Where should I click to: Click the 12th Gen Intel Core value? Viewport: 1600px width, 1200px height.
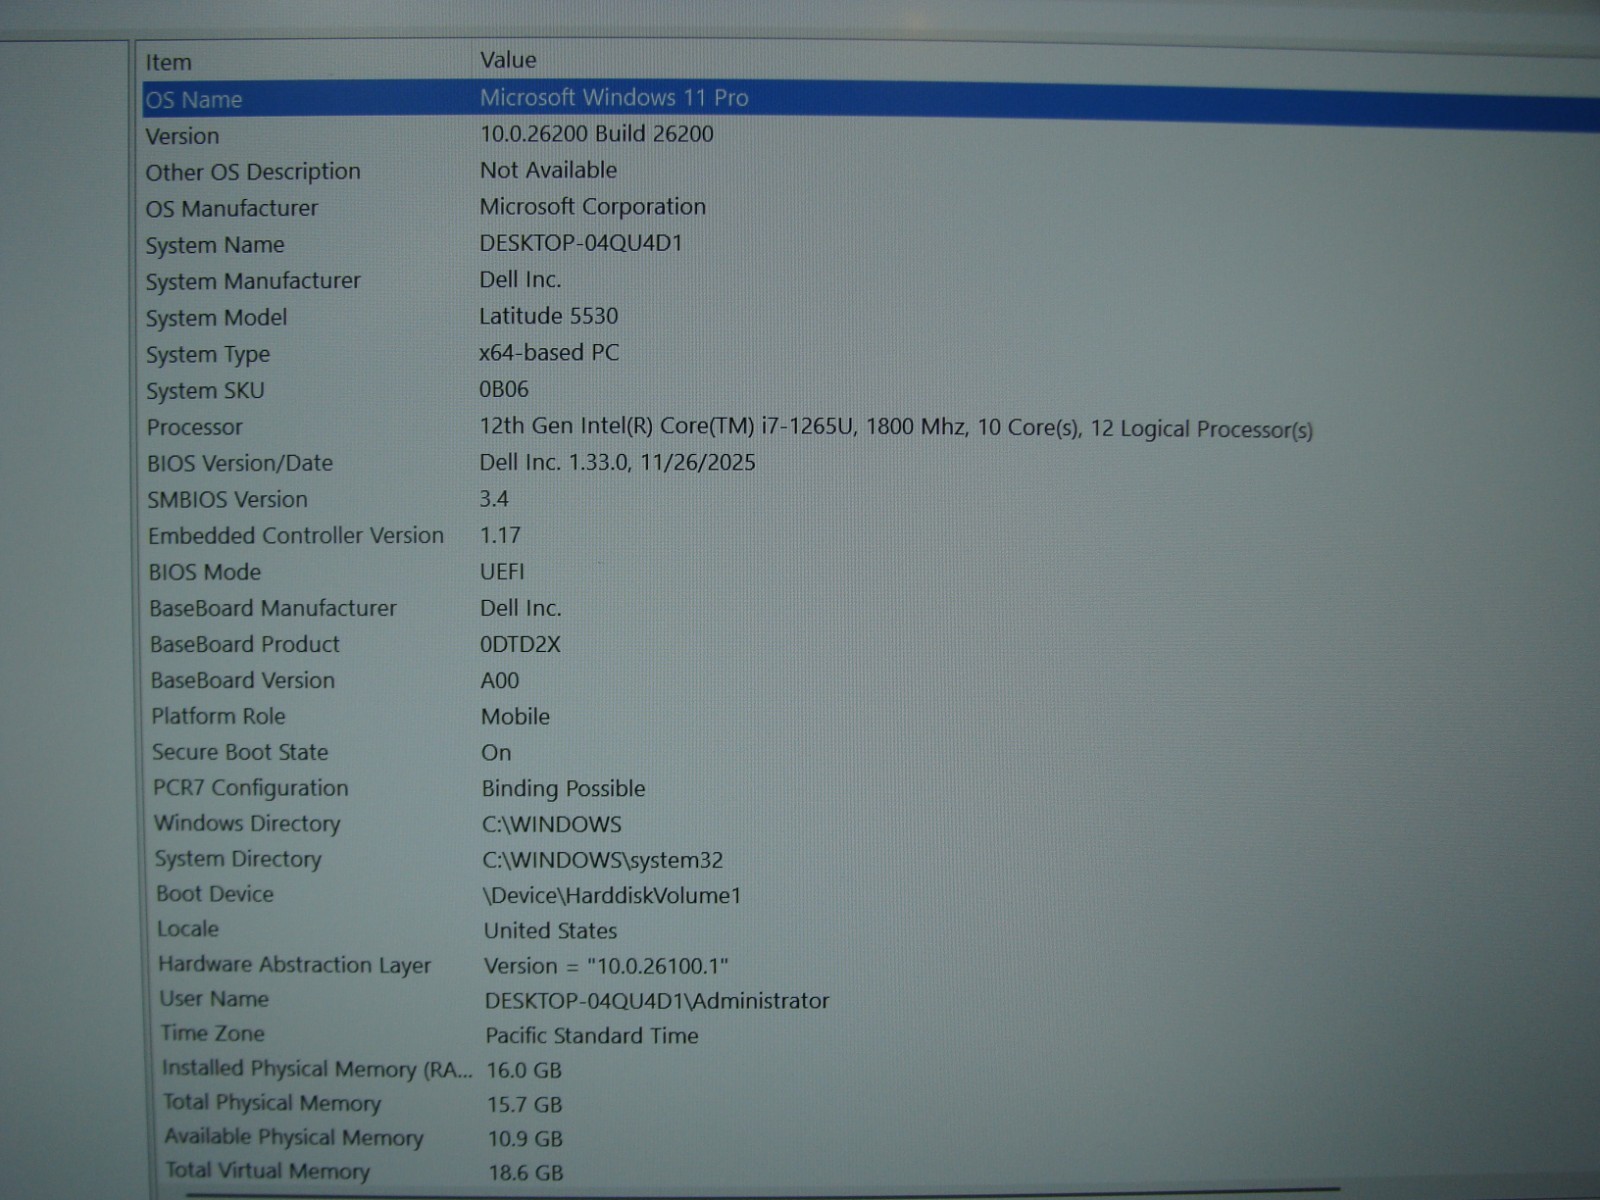(896, 428)
